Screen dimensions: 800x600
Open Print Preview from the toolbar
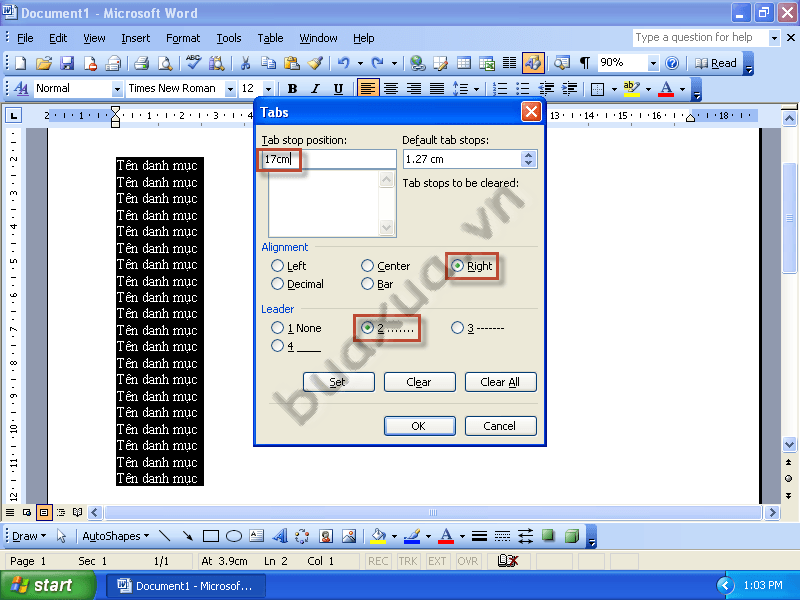[x=165, y=63]
